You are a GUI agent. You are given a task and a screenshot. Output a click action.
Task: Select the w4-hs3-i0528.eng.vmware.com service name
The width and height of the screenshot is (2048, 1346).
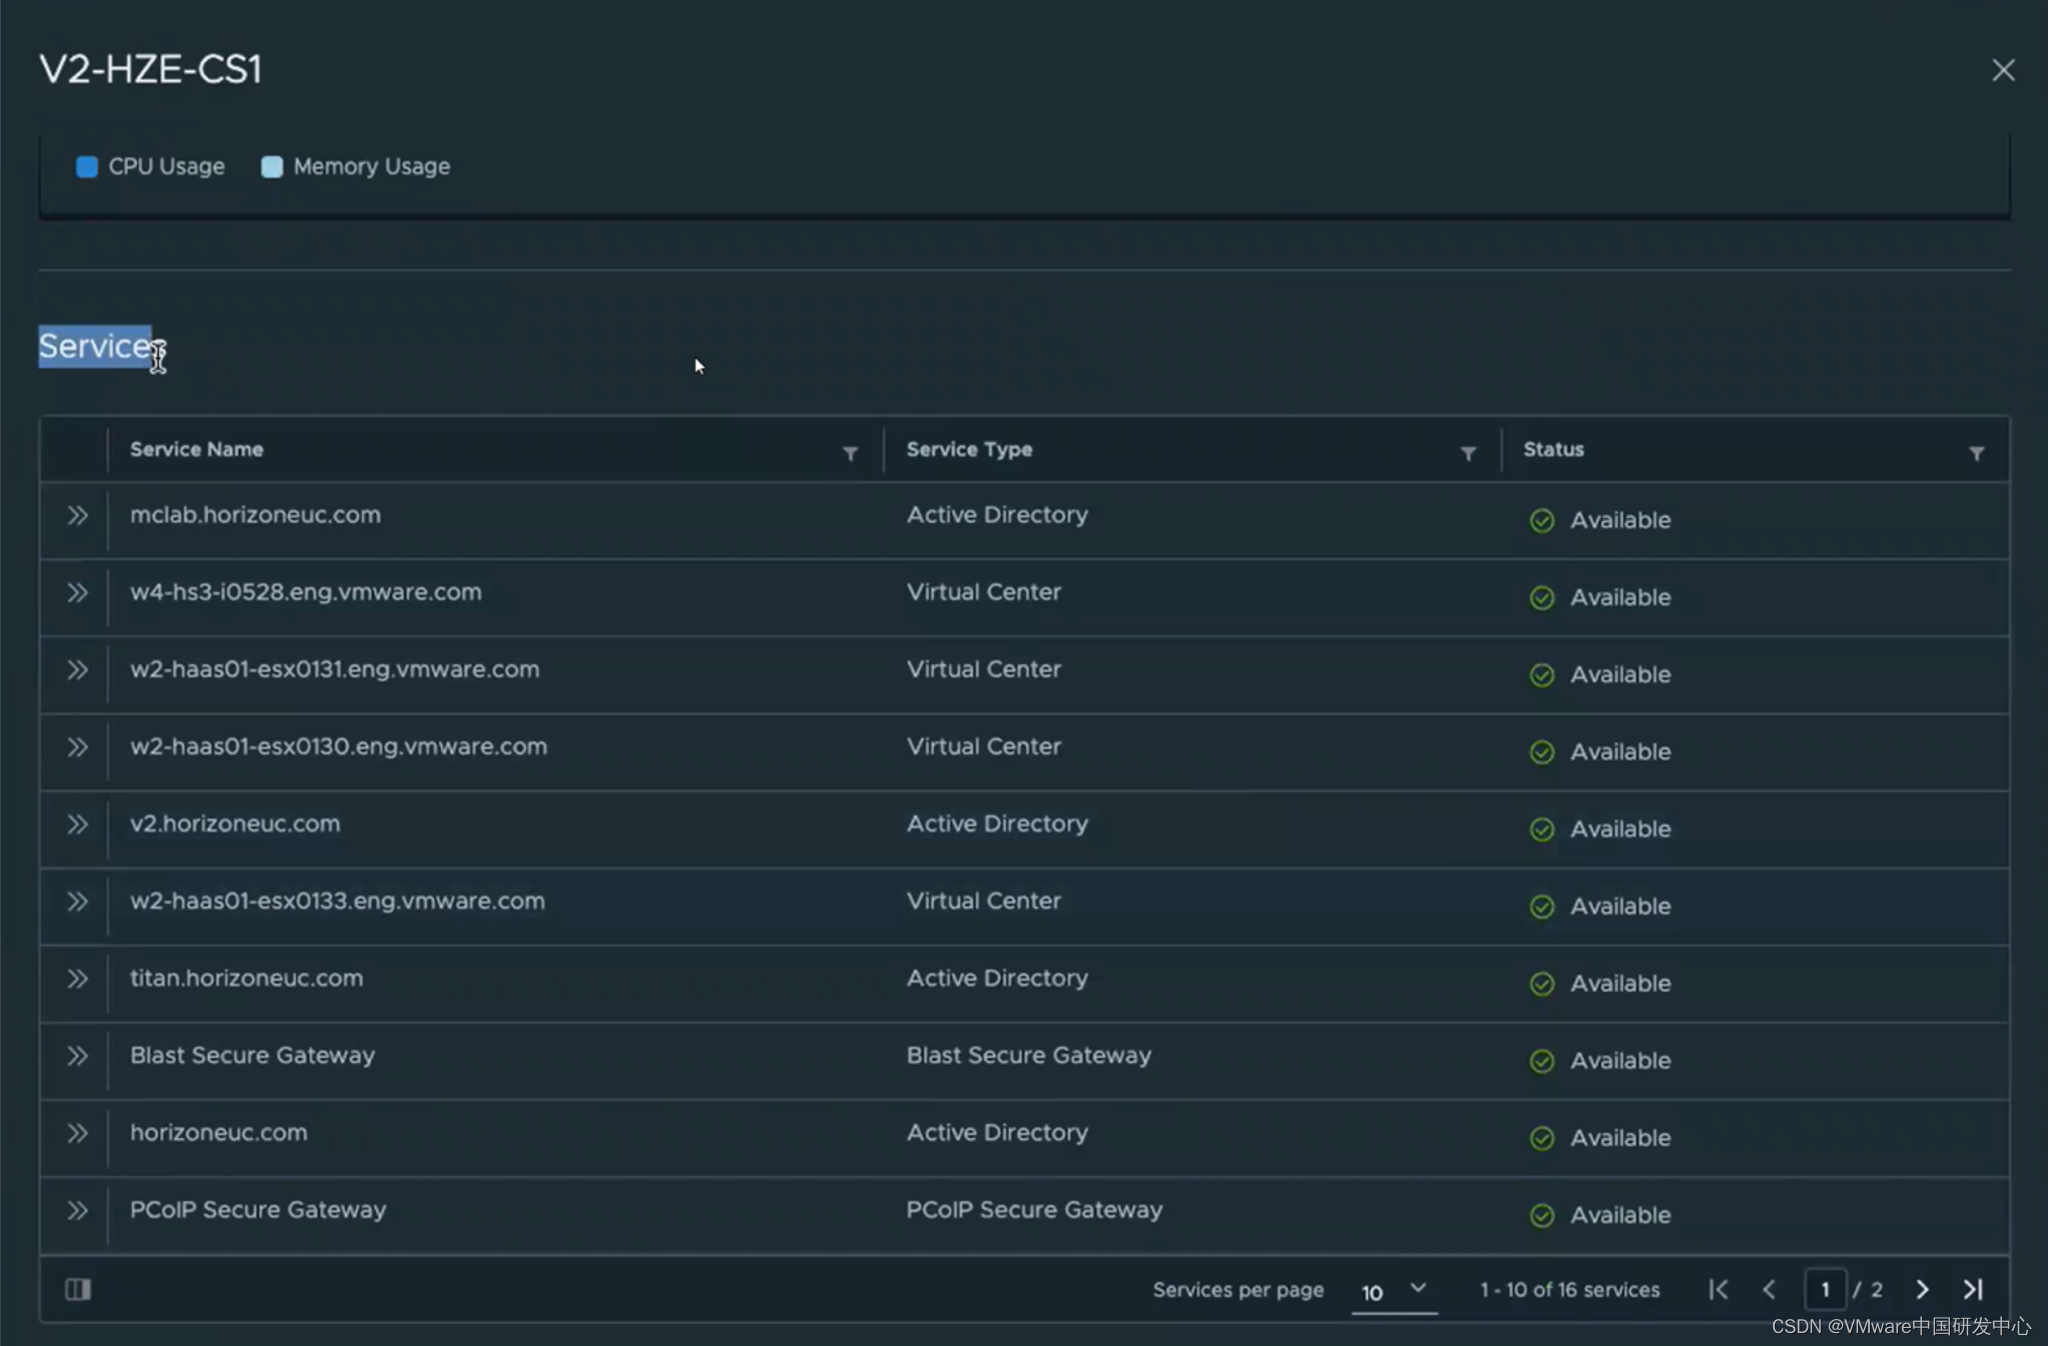(306, 592)
